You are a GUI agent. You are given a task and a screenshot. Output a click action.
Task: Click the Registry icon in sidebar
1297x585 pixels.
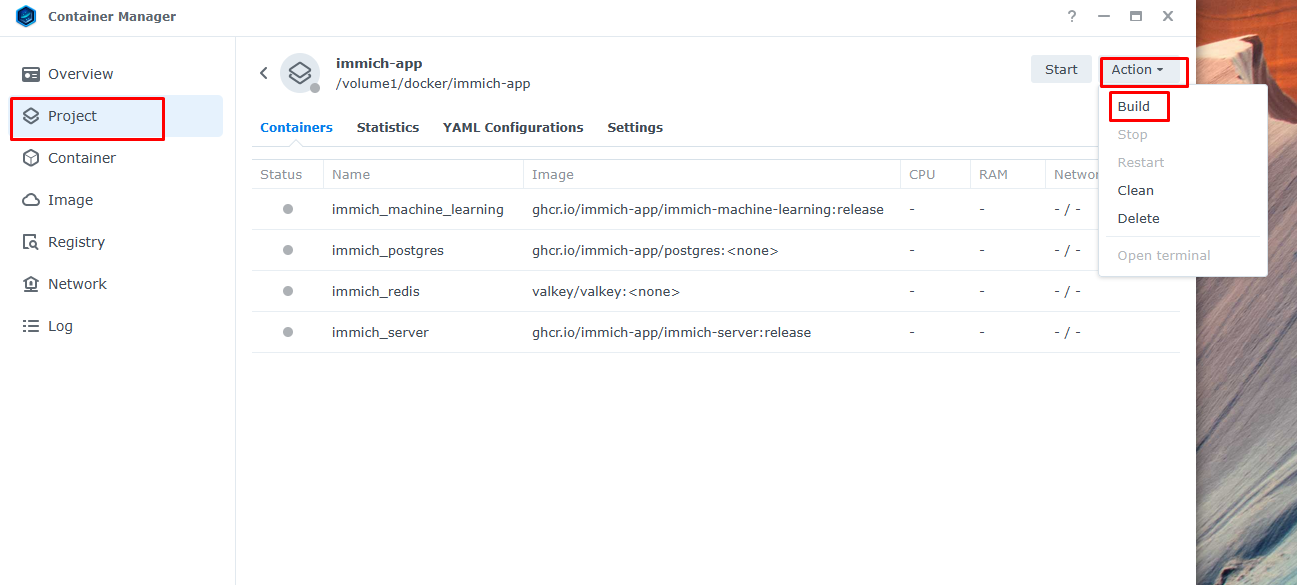pos(31,242)
